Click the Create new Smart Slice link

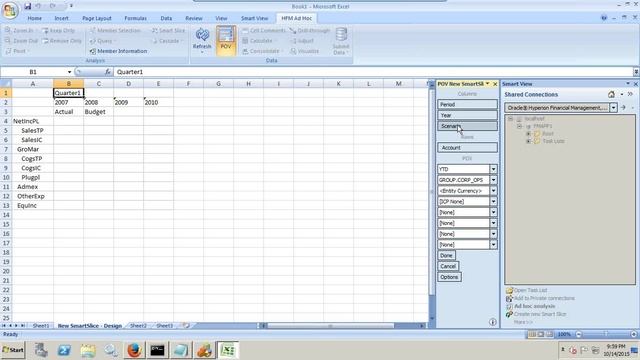(x=540, y=314)
